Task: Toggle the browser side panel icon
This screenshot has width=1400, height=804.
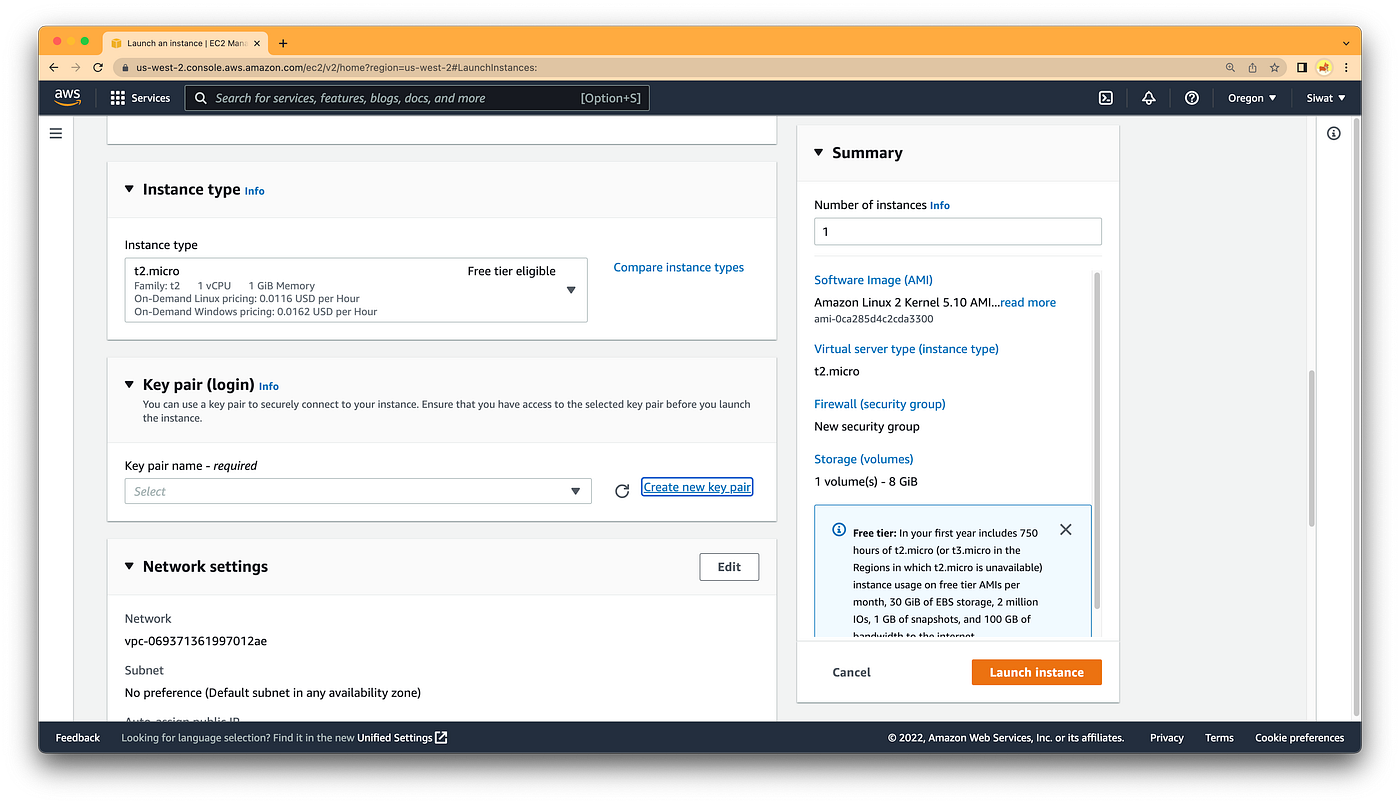Action: pos(1302,67)
